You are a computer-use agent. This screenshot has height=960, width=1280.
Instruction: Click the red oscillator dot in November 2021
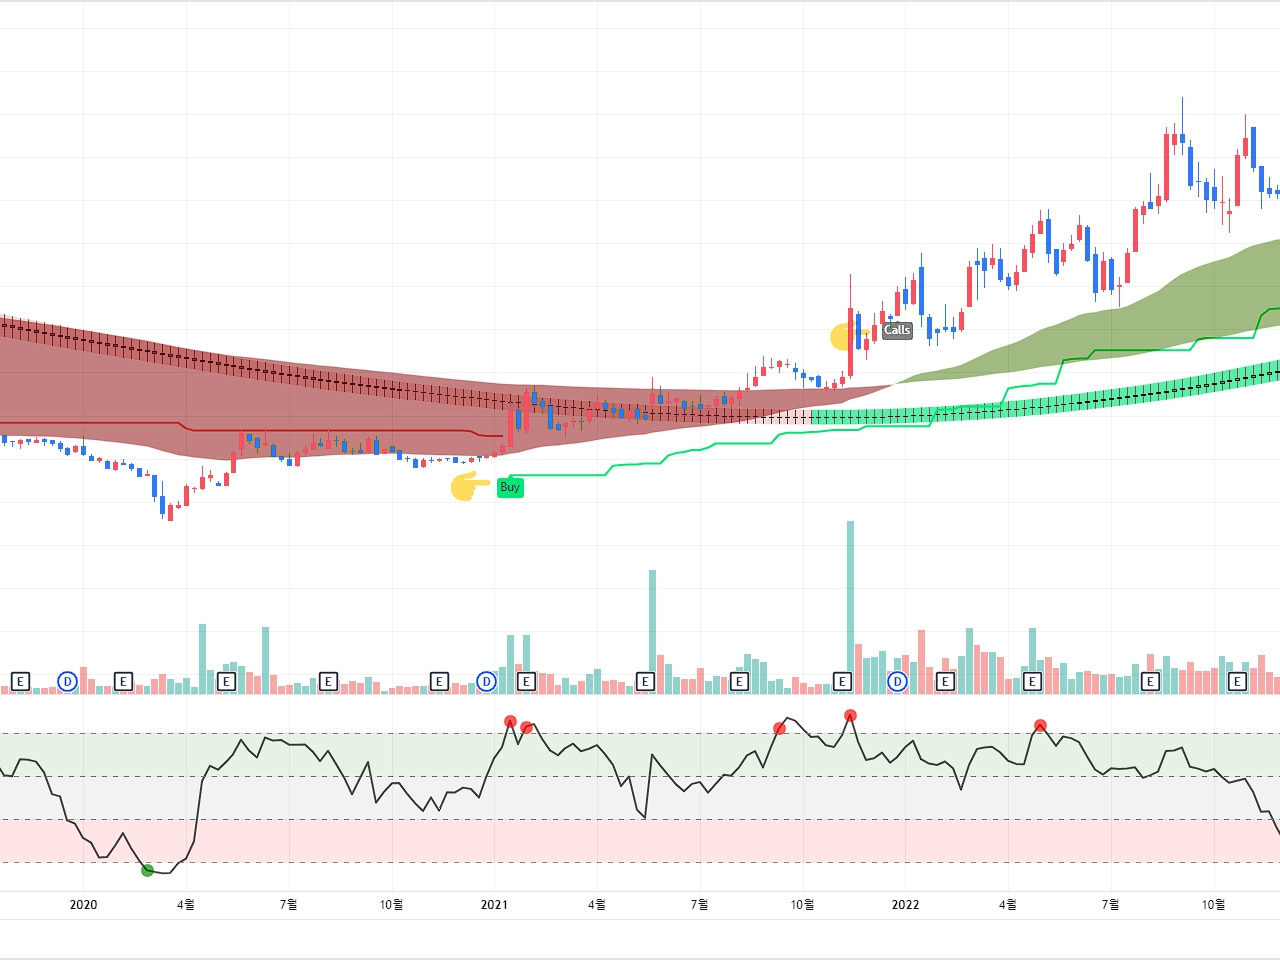point(850,715)
